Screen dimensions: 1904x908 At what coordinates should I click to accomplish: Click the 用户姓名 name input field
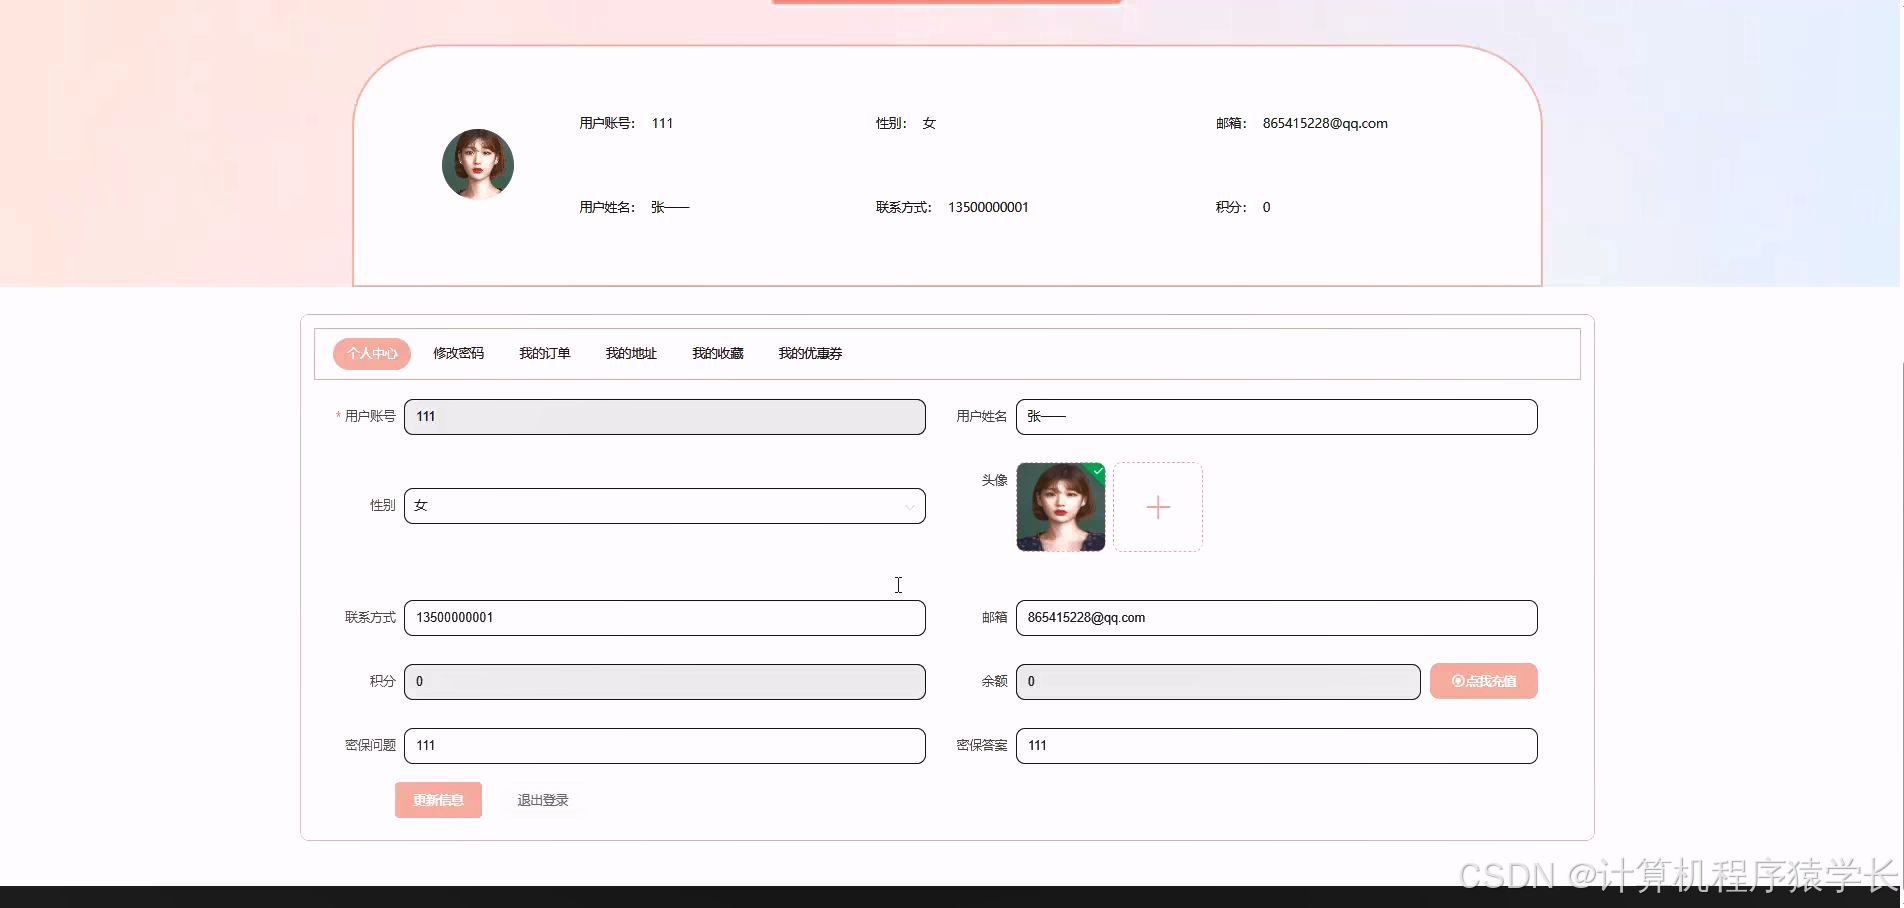[1276, 417]
